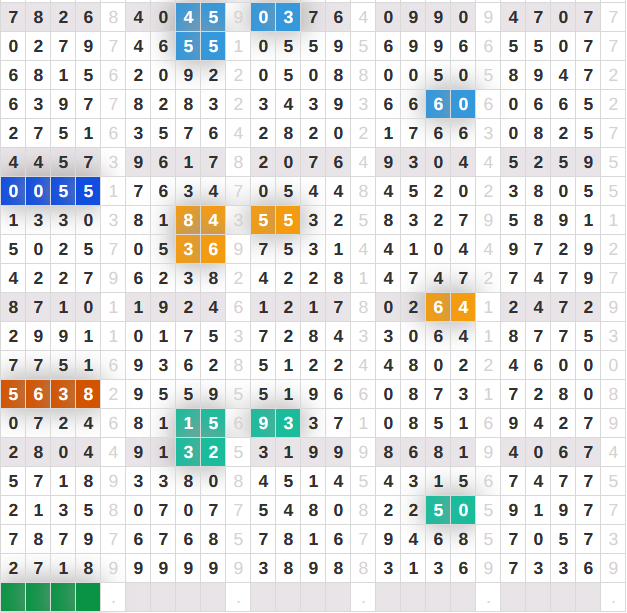Viewport: 627px width, 613px height.
Task: Select the orange 36 highlighted block
Action: [200, 249]
